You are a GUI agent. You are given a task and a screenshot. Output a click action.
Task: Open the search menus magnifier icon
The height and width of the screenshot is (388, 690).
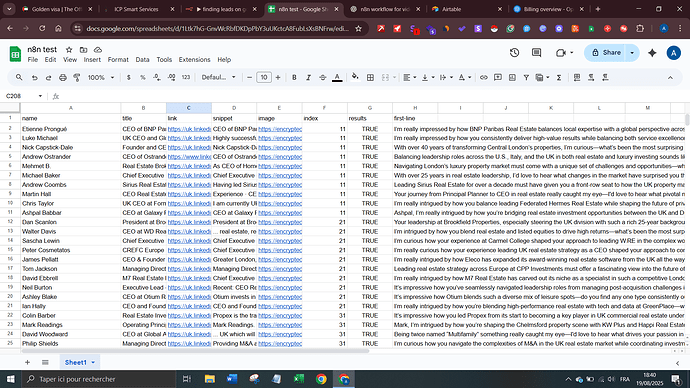click(19, 77)
